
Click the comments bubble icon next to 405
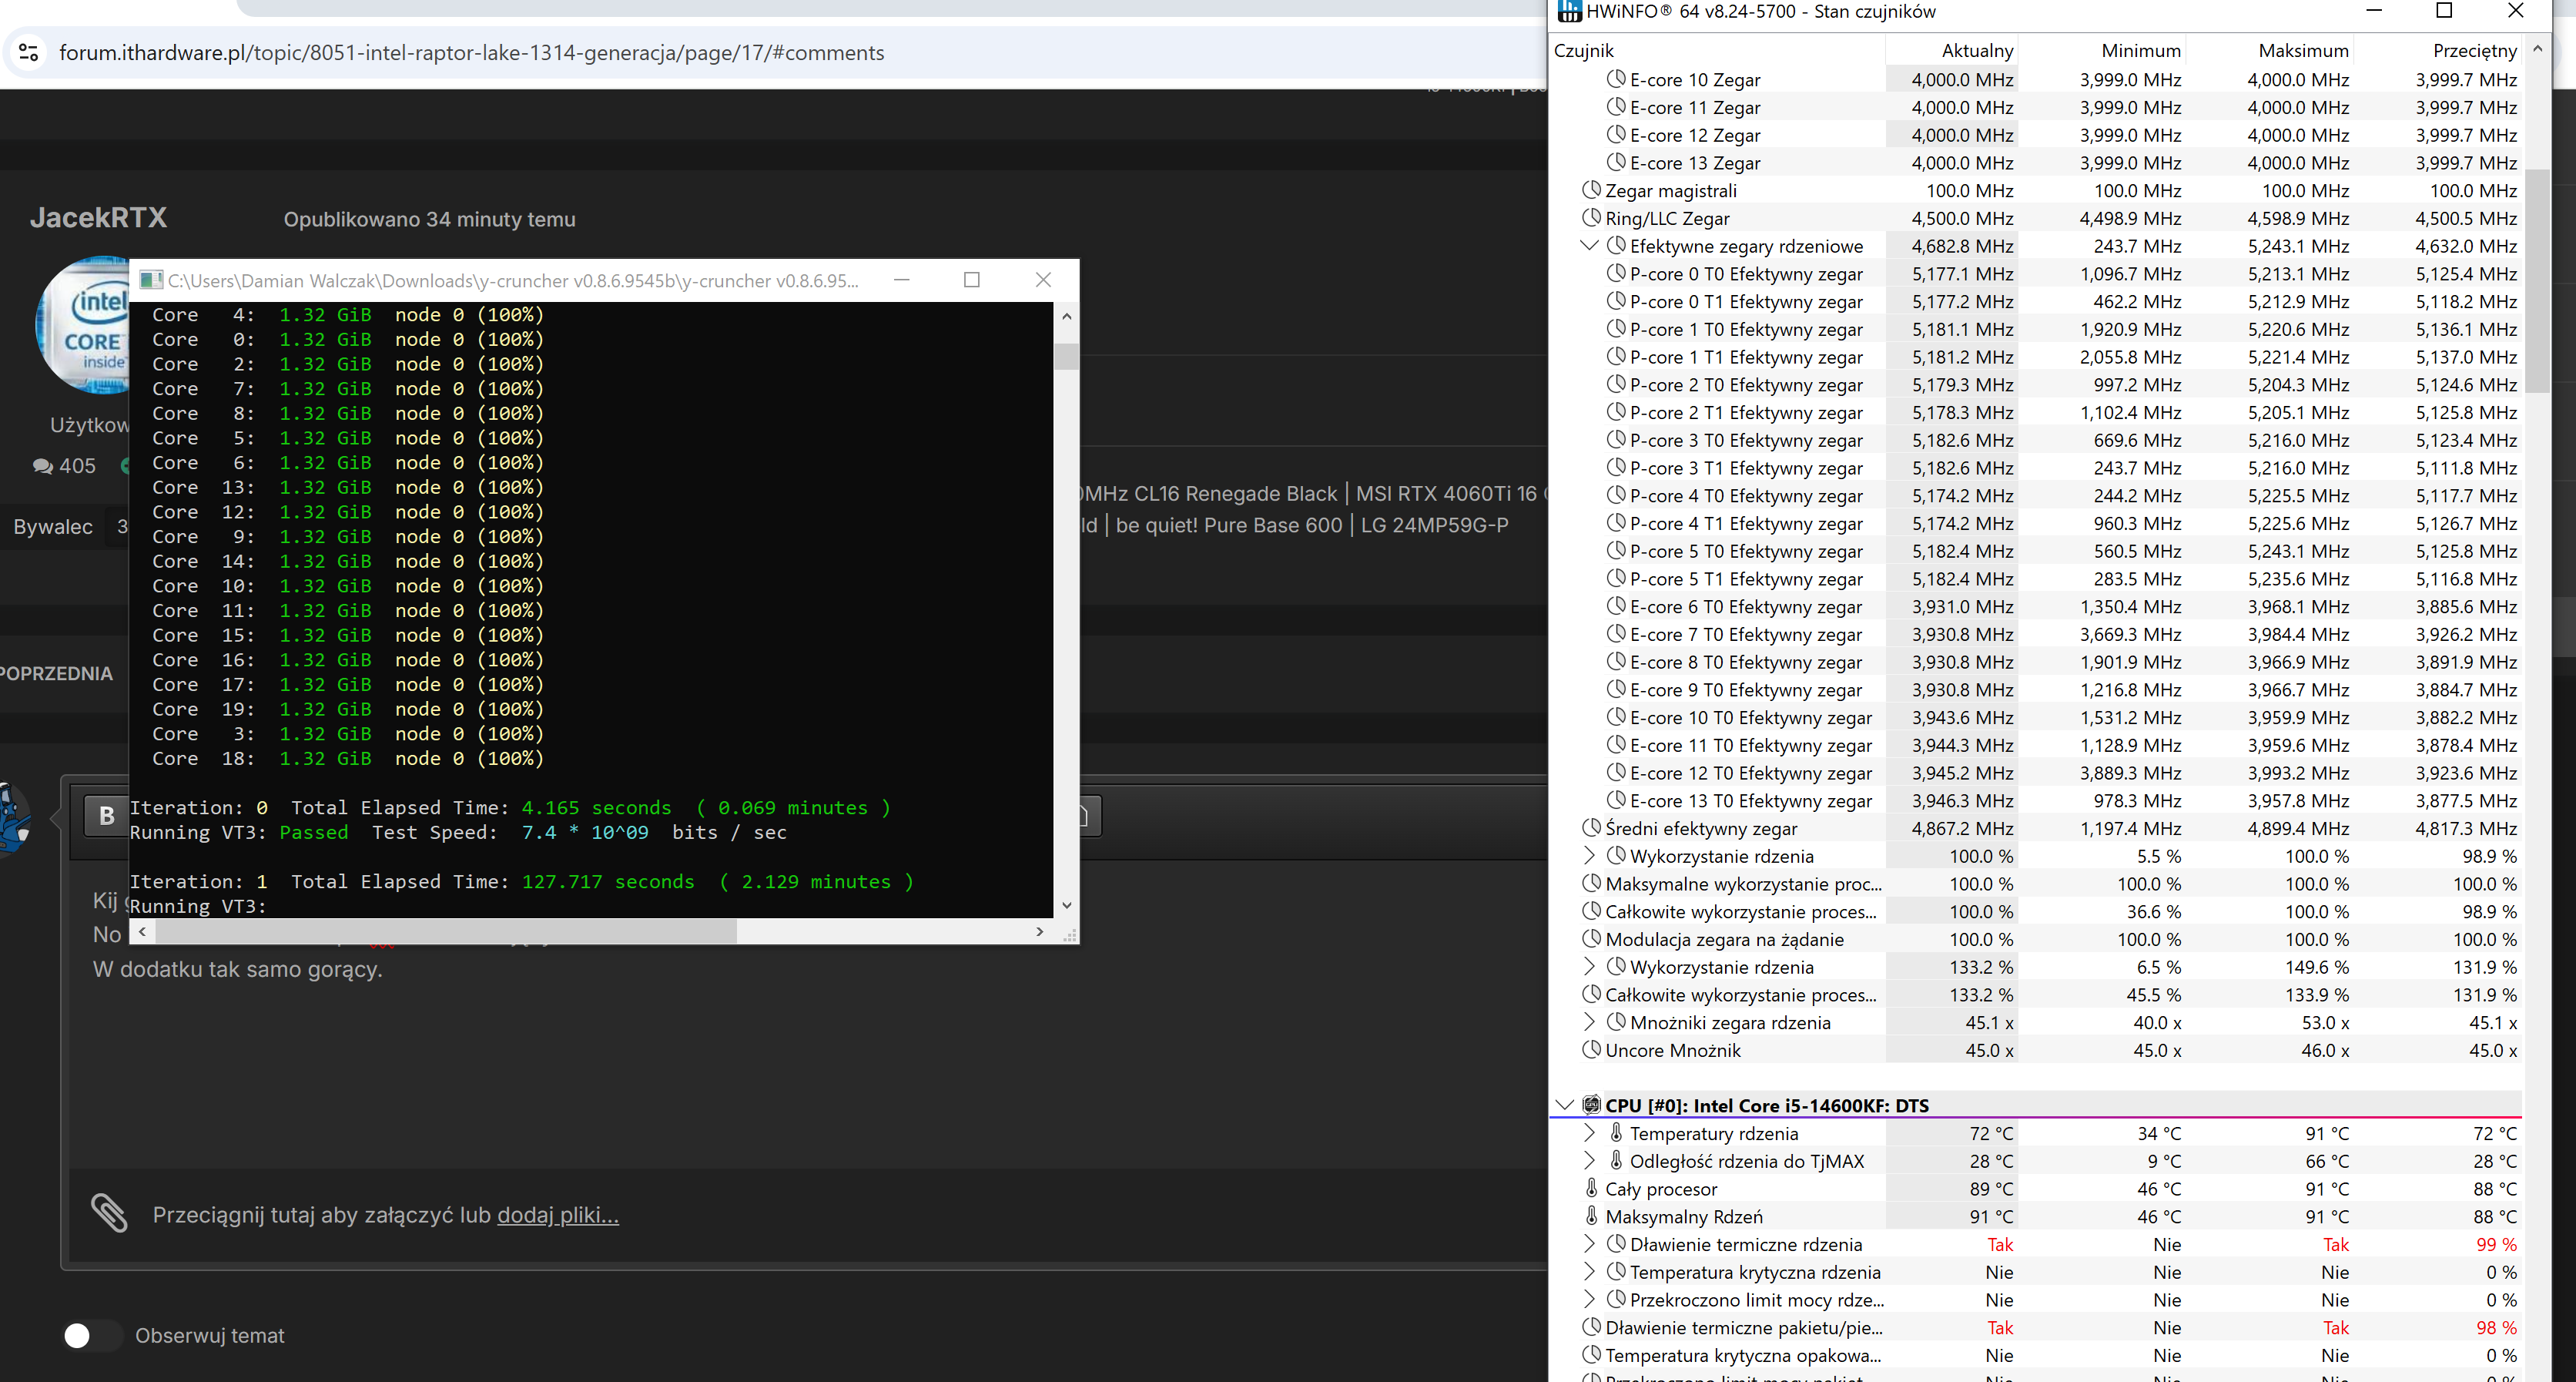(43, 466)
